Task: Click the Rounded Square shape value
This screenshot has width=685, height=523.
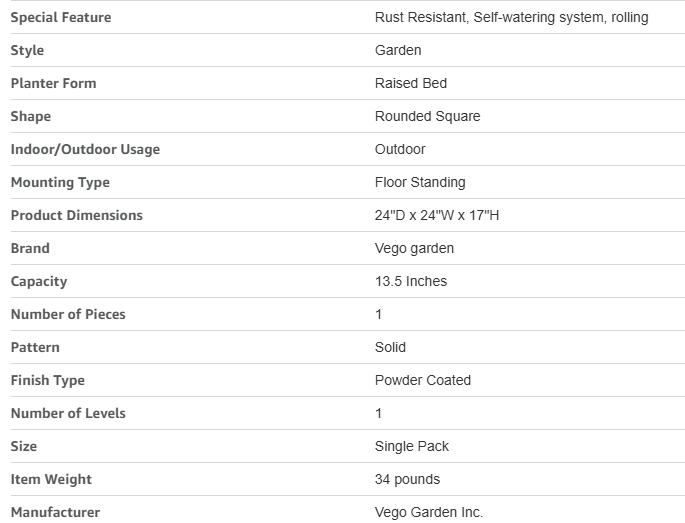Action: (427, 116)
